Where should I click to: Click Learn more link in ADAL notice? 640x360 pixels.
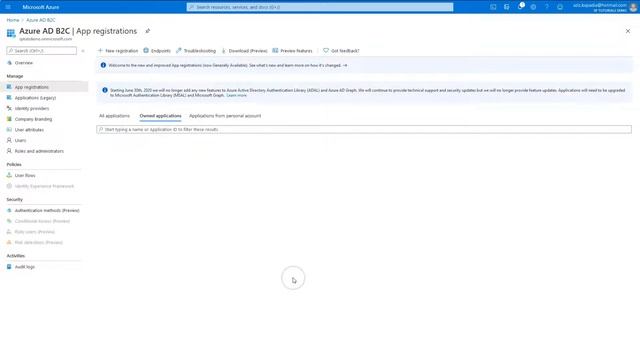236,96
